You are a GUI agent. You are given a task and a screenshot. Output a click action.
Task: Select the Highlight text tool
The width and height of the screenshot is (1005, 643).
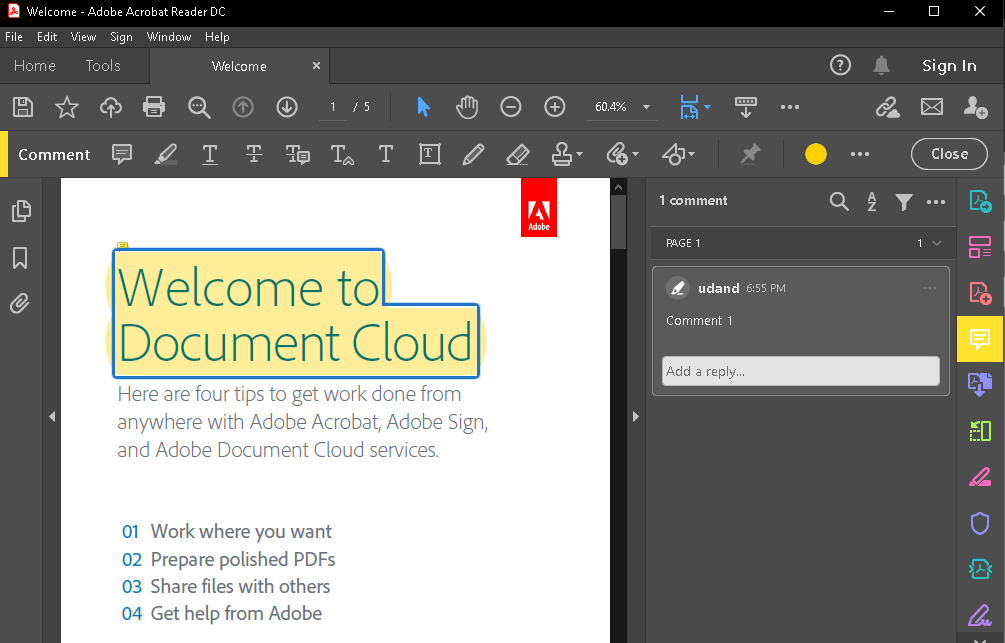point(166,155)
